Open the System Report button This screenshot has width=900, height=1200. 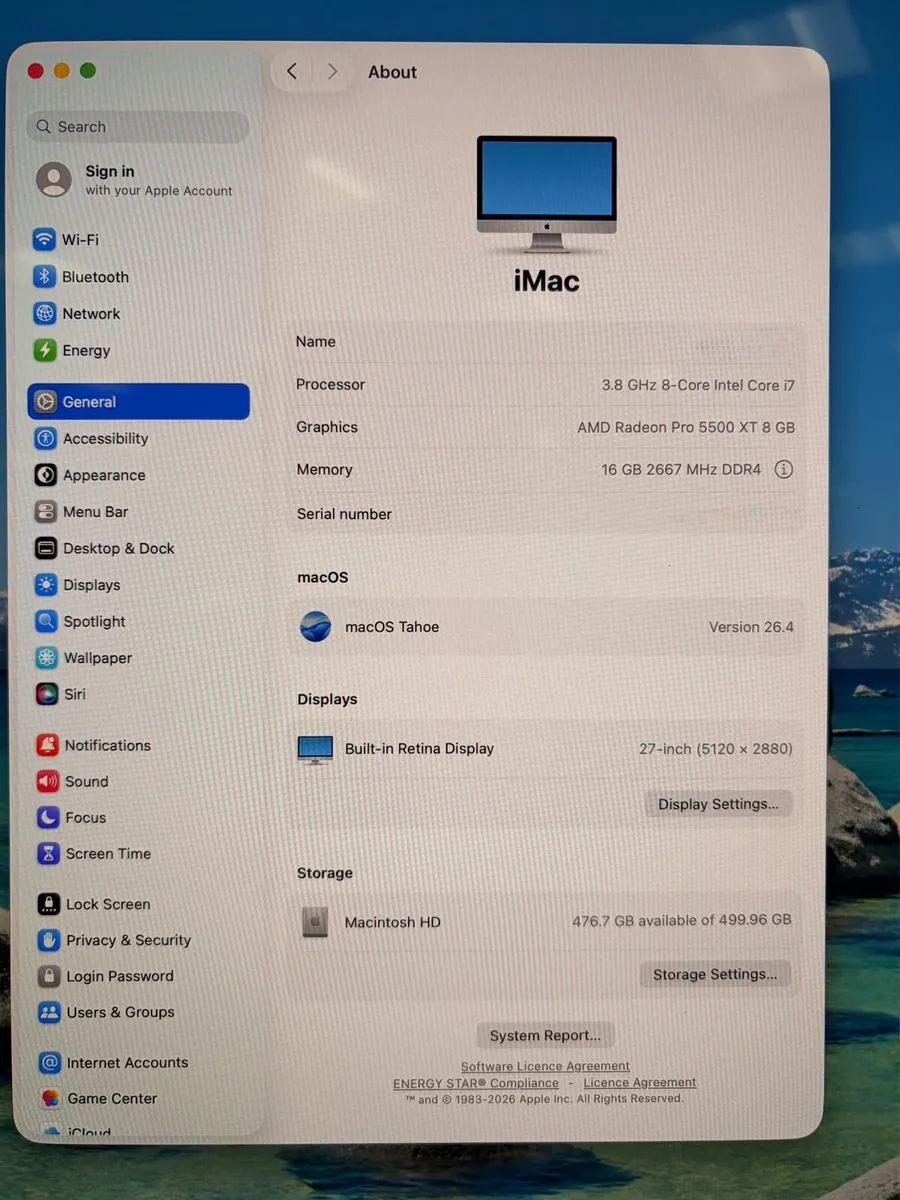point(546,1035)
